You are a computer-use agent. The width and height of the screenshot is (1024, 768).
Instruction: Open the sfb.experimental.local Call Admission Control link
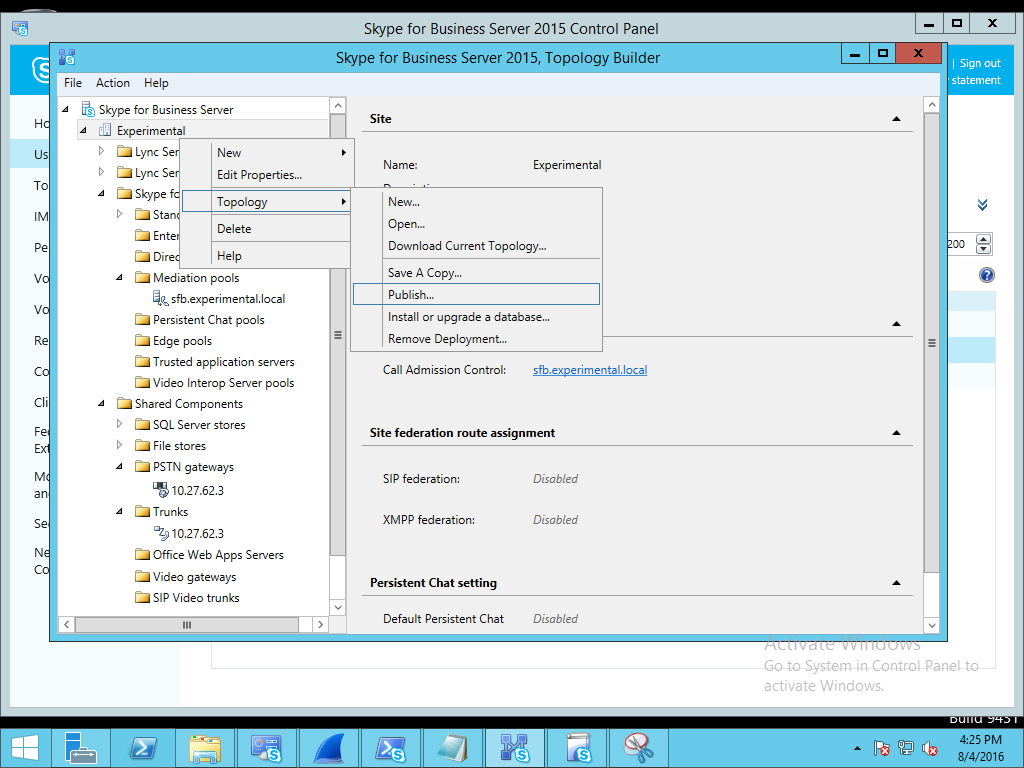click(x=590, y=370)
